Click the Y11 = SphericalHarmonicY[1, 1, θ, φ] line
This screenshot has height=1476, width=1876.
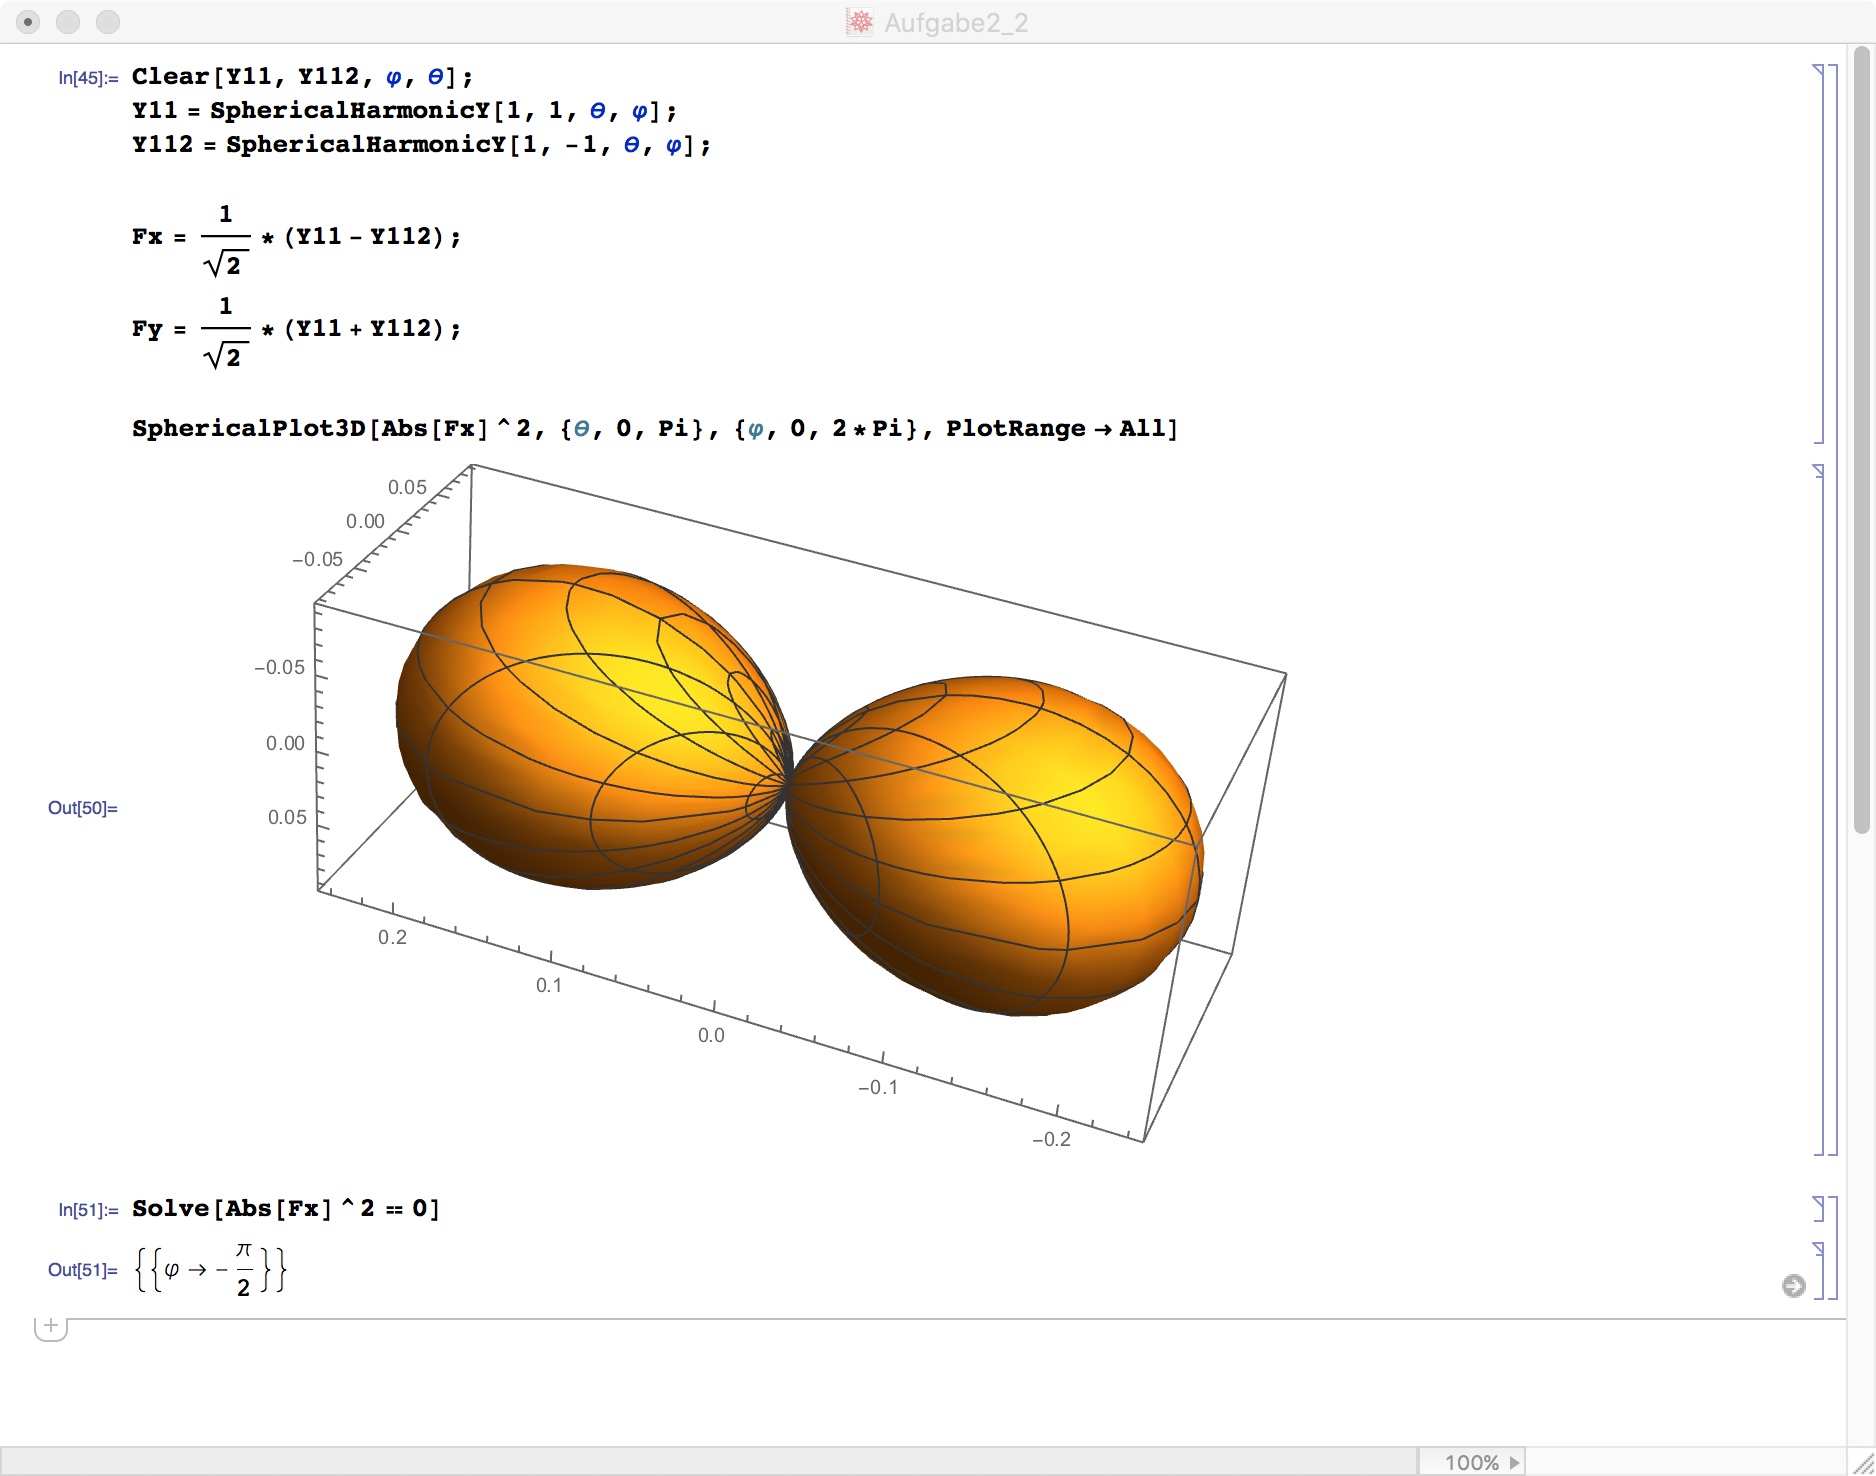(404, 111)
